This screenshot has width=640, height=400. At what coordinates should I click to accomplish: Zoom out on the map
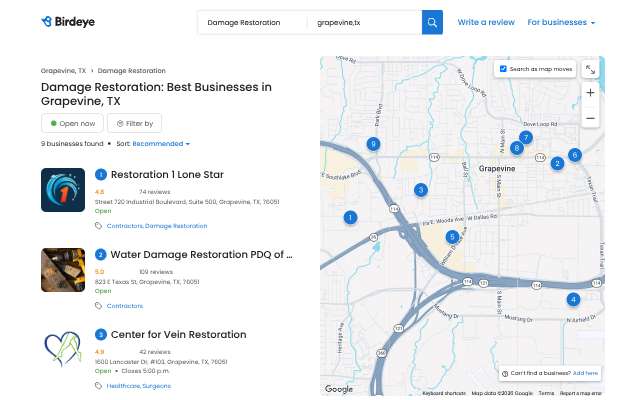590,118
